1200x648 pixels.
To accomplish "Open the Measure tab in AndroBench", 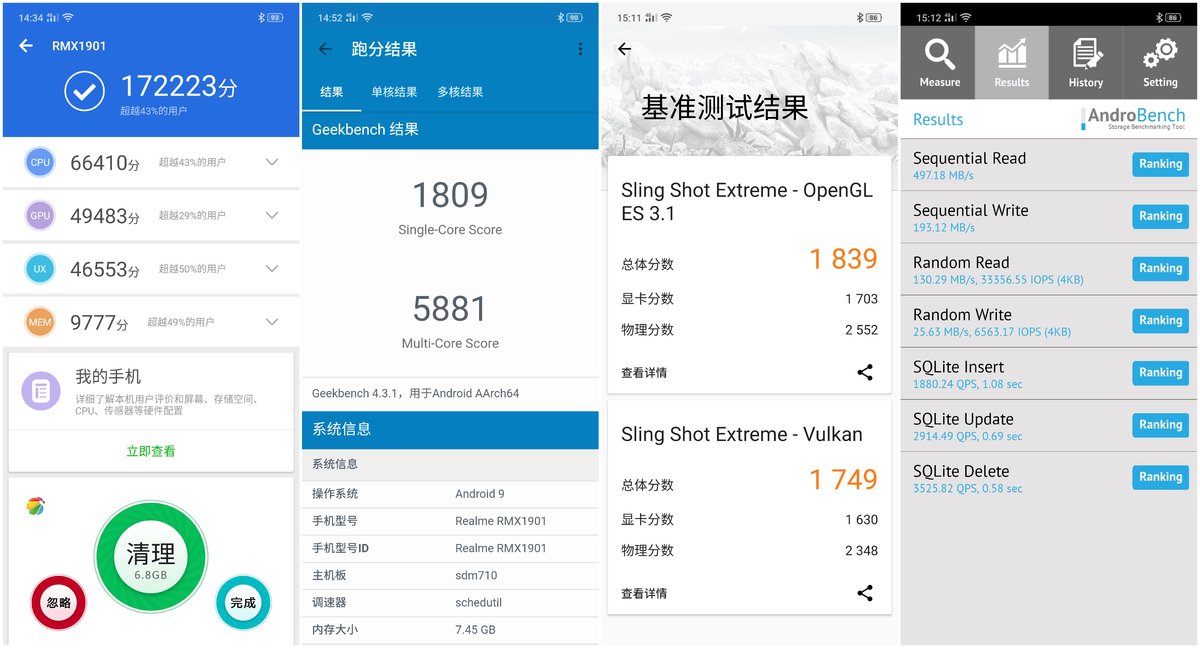I will (939, 62).
